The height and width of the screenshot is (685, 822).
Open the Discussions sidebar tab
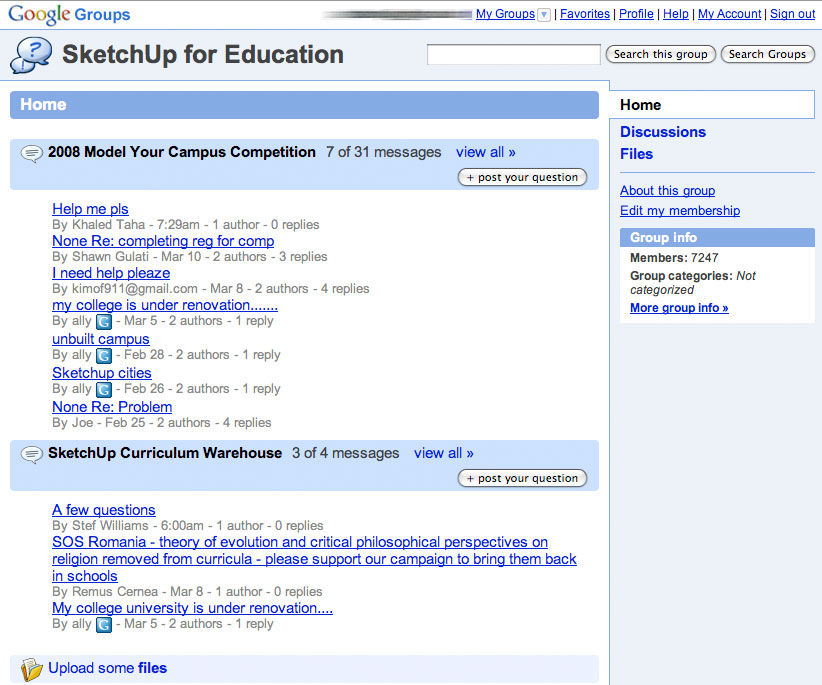pyautogui.click(x=662, y=132)
